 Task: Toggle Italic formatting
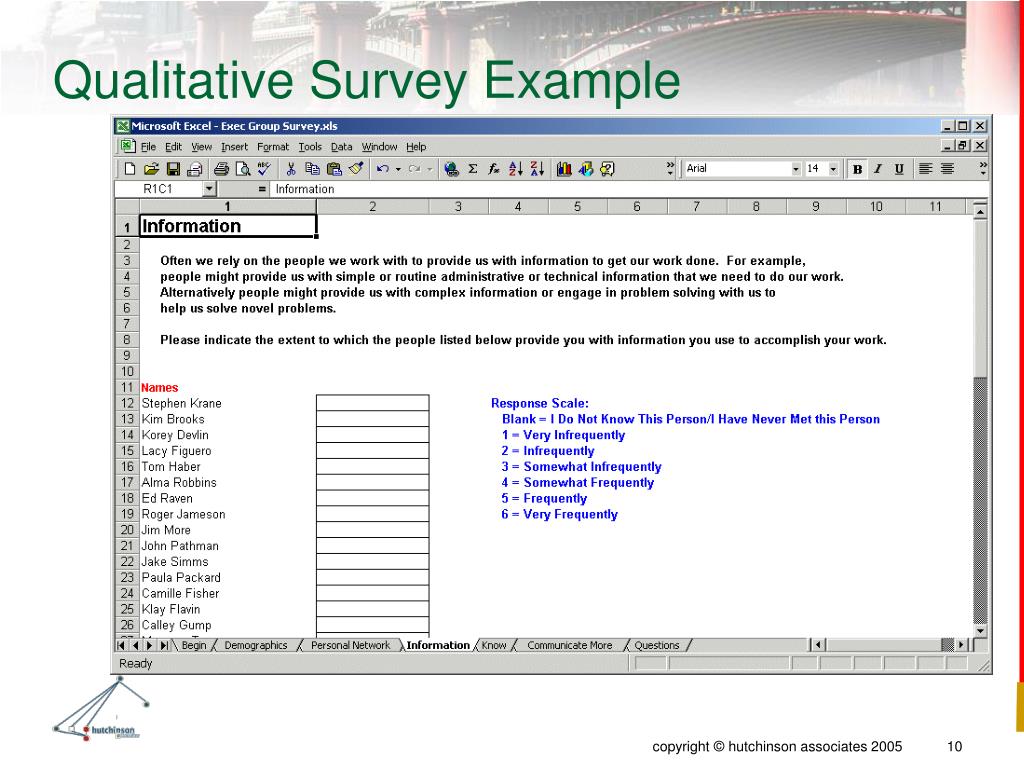[878, 168]
